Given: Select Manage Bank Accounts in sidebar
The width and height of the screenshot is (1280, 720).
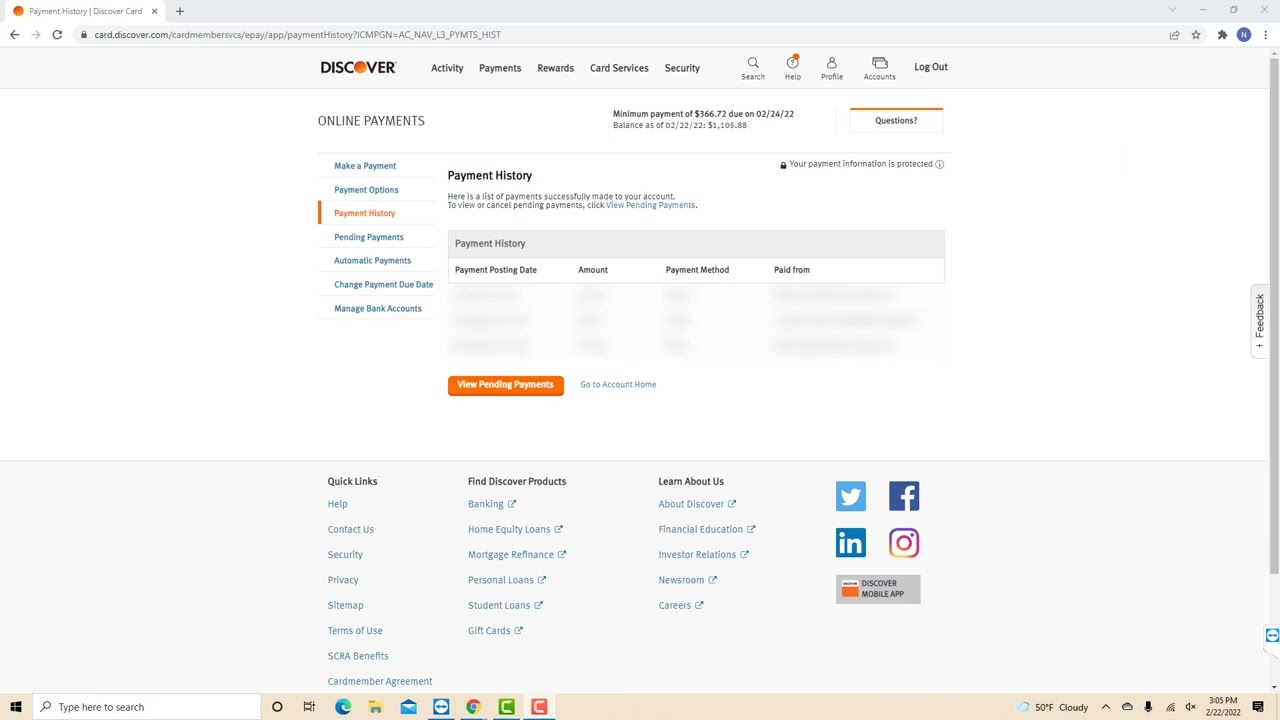Looking at the screenshot, I should (x=378, y=309).
